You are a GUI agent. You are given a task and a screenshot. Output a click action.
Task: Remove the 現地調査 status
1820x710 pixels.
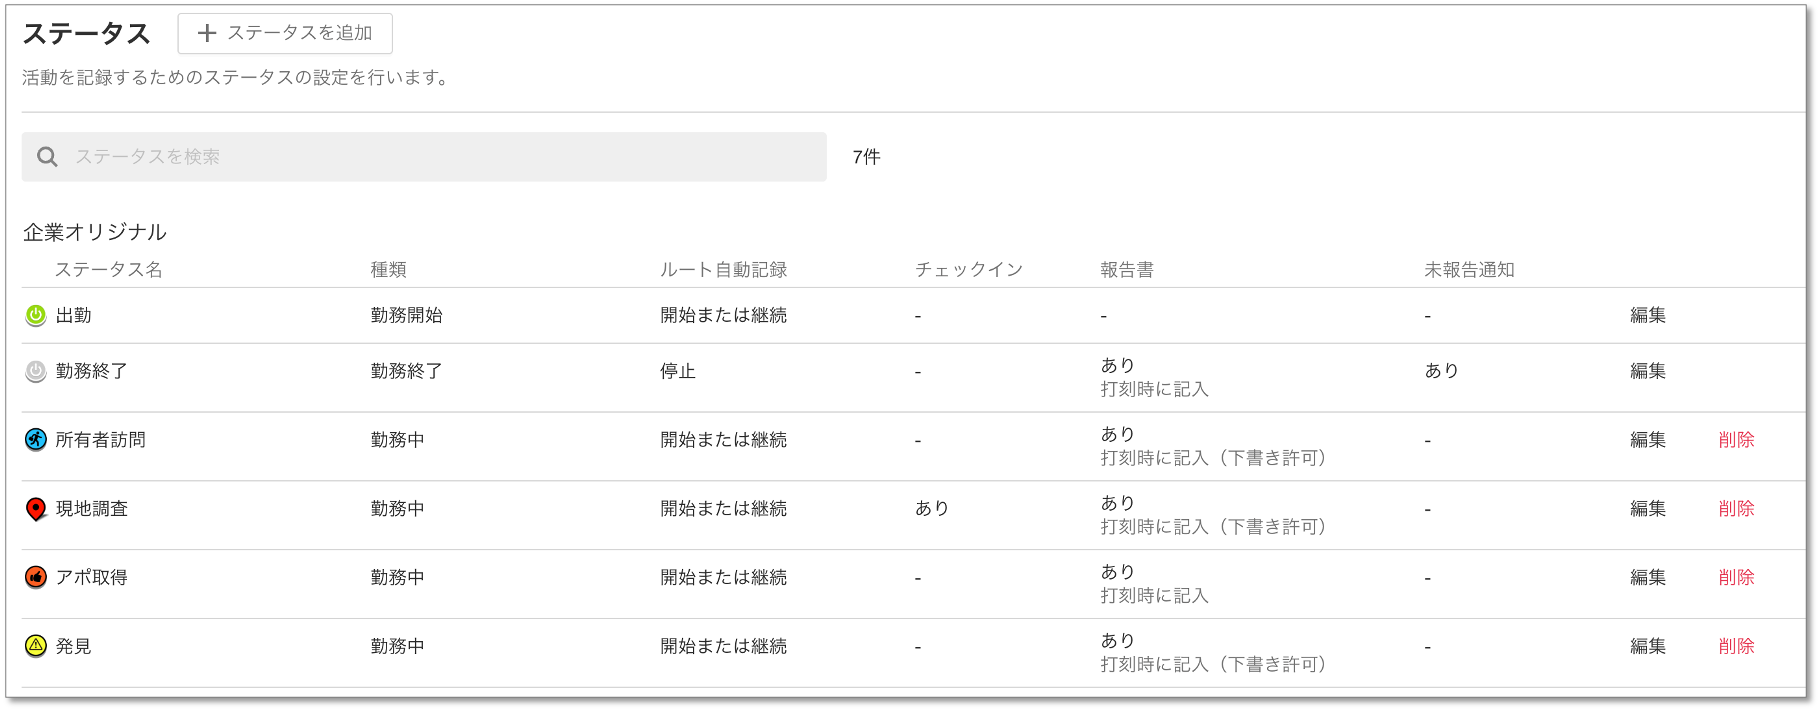(x=1736, y=509)
